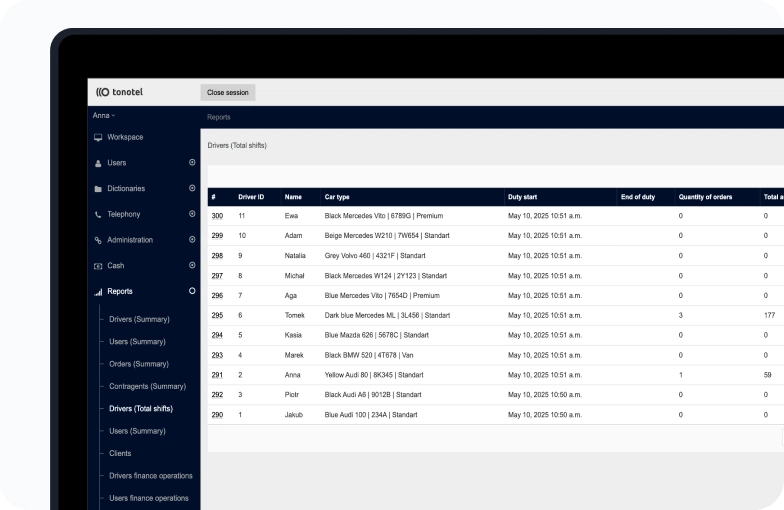Open Drivers (Summary) report
The image size is (784, 510).
[139, 319]
